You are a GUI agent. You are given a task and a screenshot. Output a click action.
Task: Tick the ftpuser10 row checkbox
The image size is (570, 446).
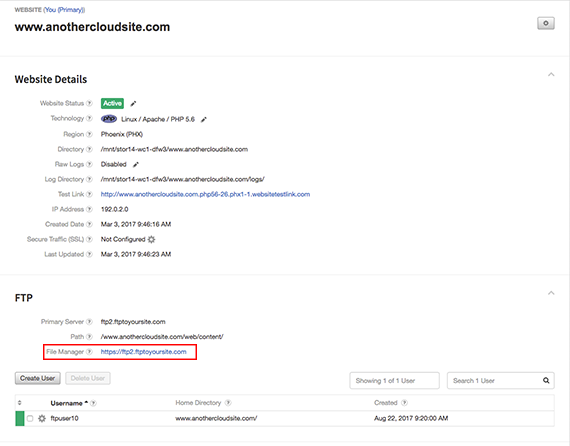point(30,418)
